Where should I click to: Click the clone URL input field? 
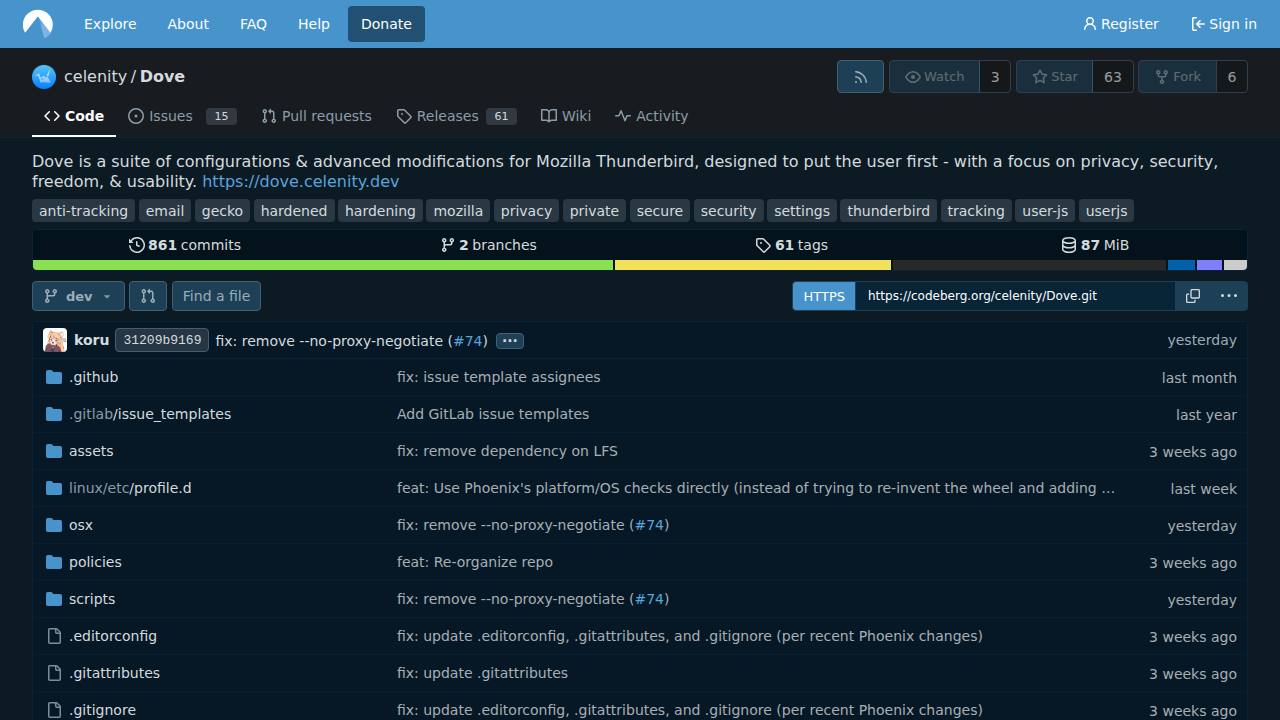pyautogui.click(x=1015, y=296)
